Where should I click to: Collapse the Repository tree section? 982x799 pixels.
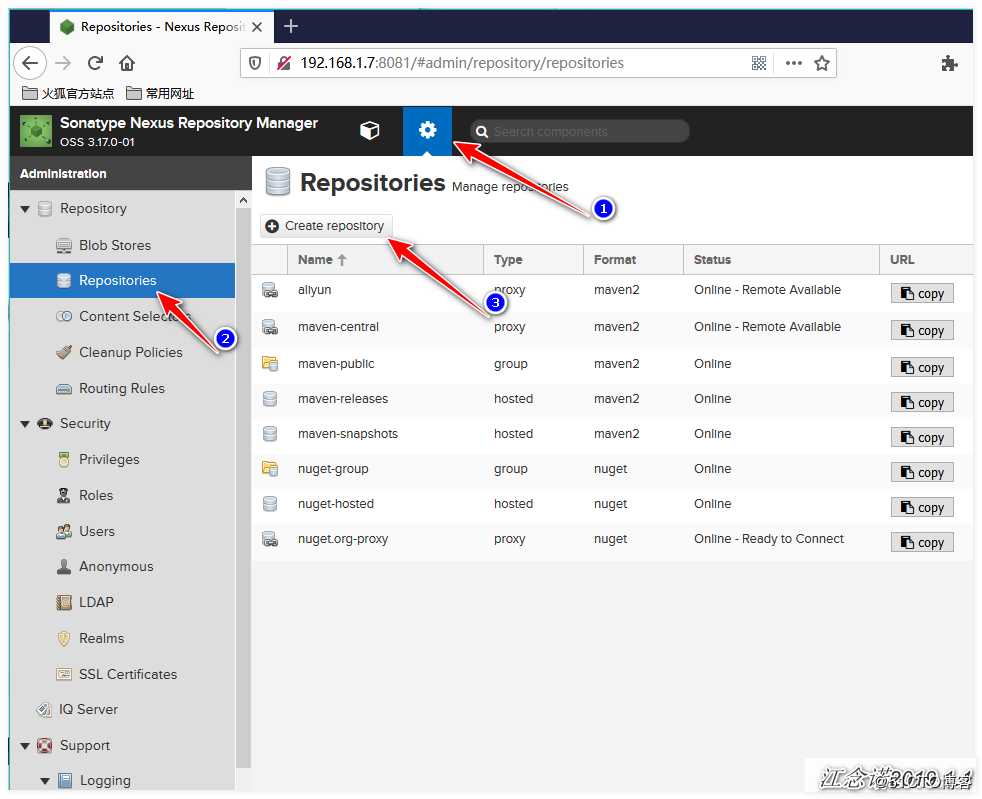click(x=25, y=209)
